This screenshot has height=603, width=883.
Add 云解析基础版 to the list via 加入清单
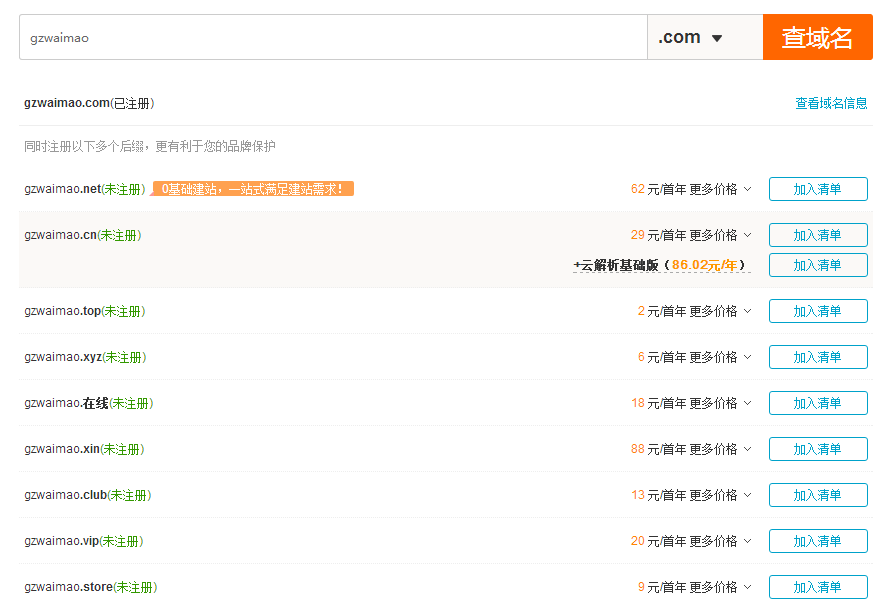817,265
